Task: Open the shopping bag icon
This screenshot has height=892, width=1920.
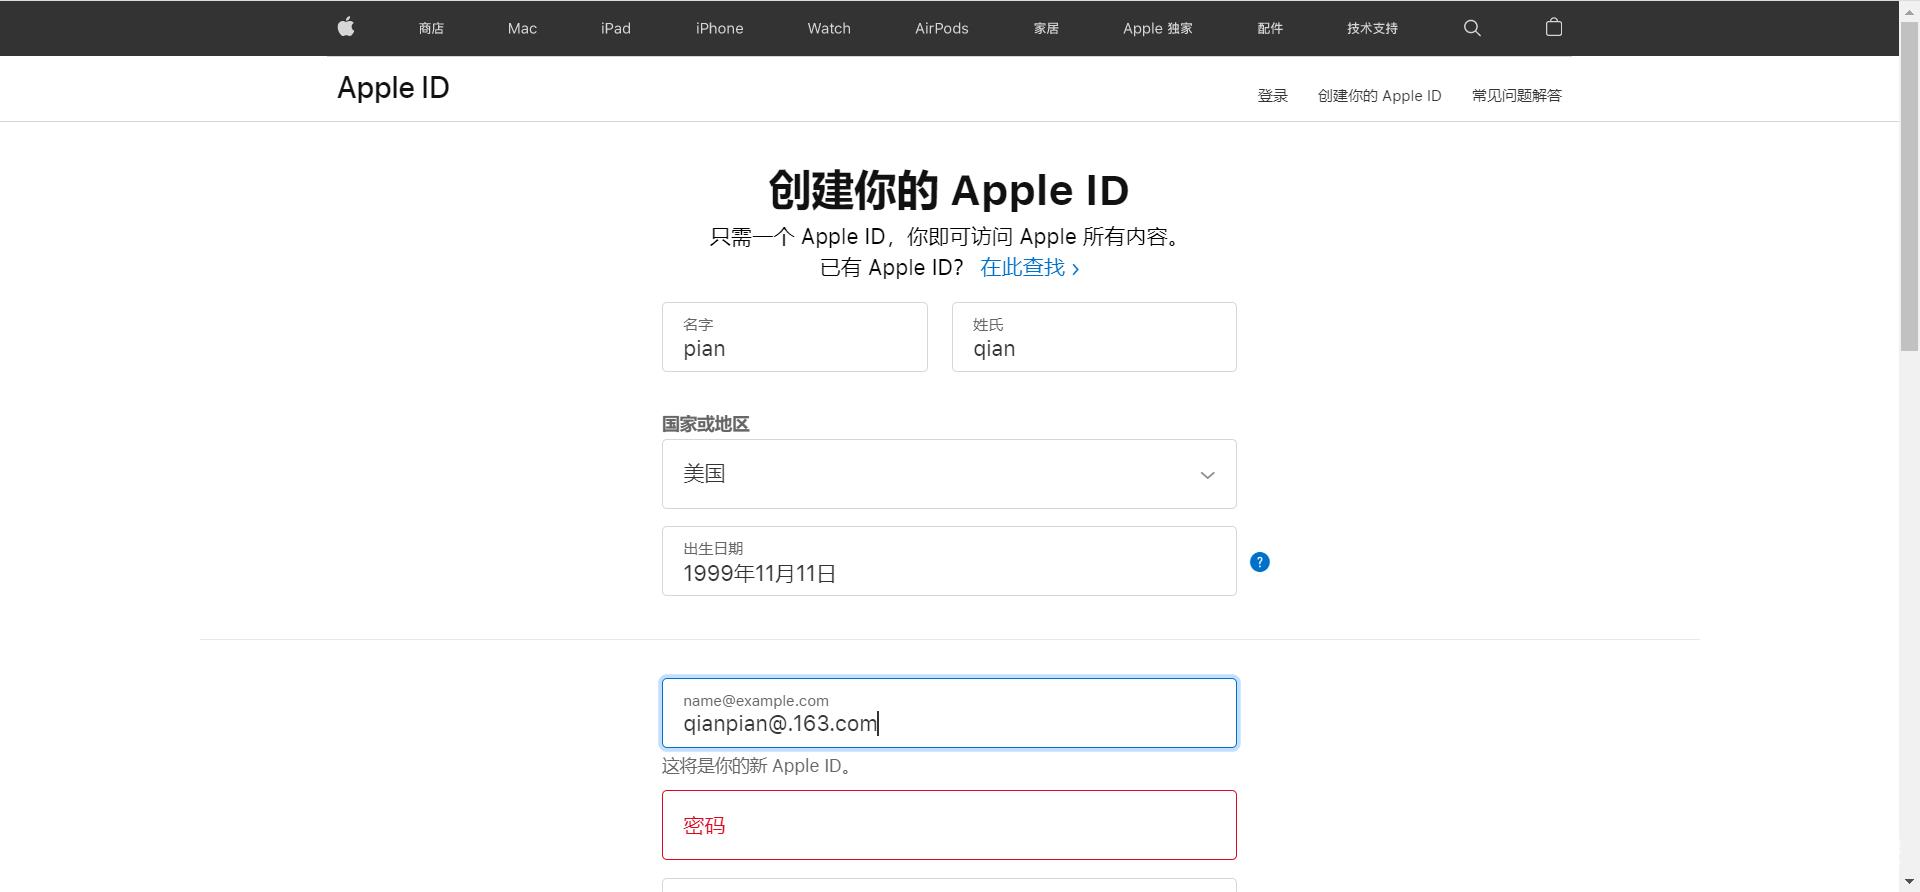Action: coord(1554,27)
